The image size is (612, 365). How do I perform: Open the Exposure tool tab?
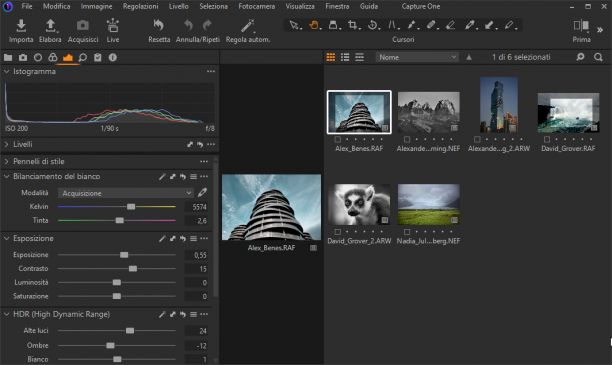coord(68,58)
